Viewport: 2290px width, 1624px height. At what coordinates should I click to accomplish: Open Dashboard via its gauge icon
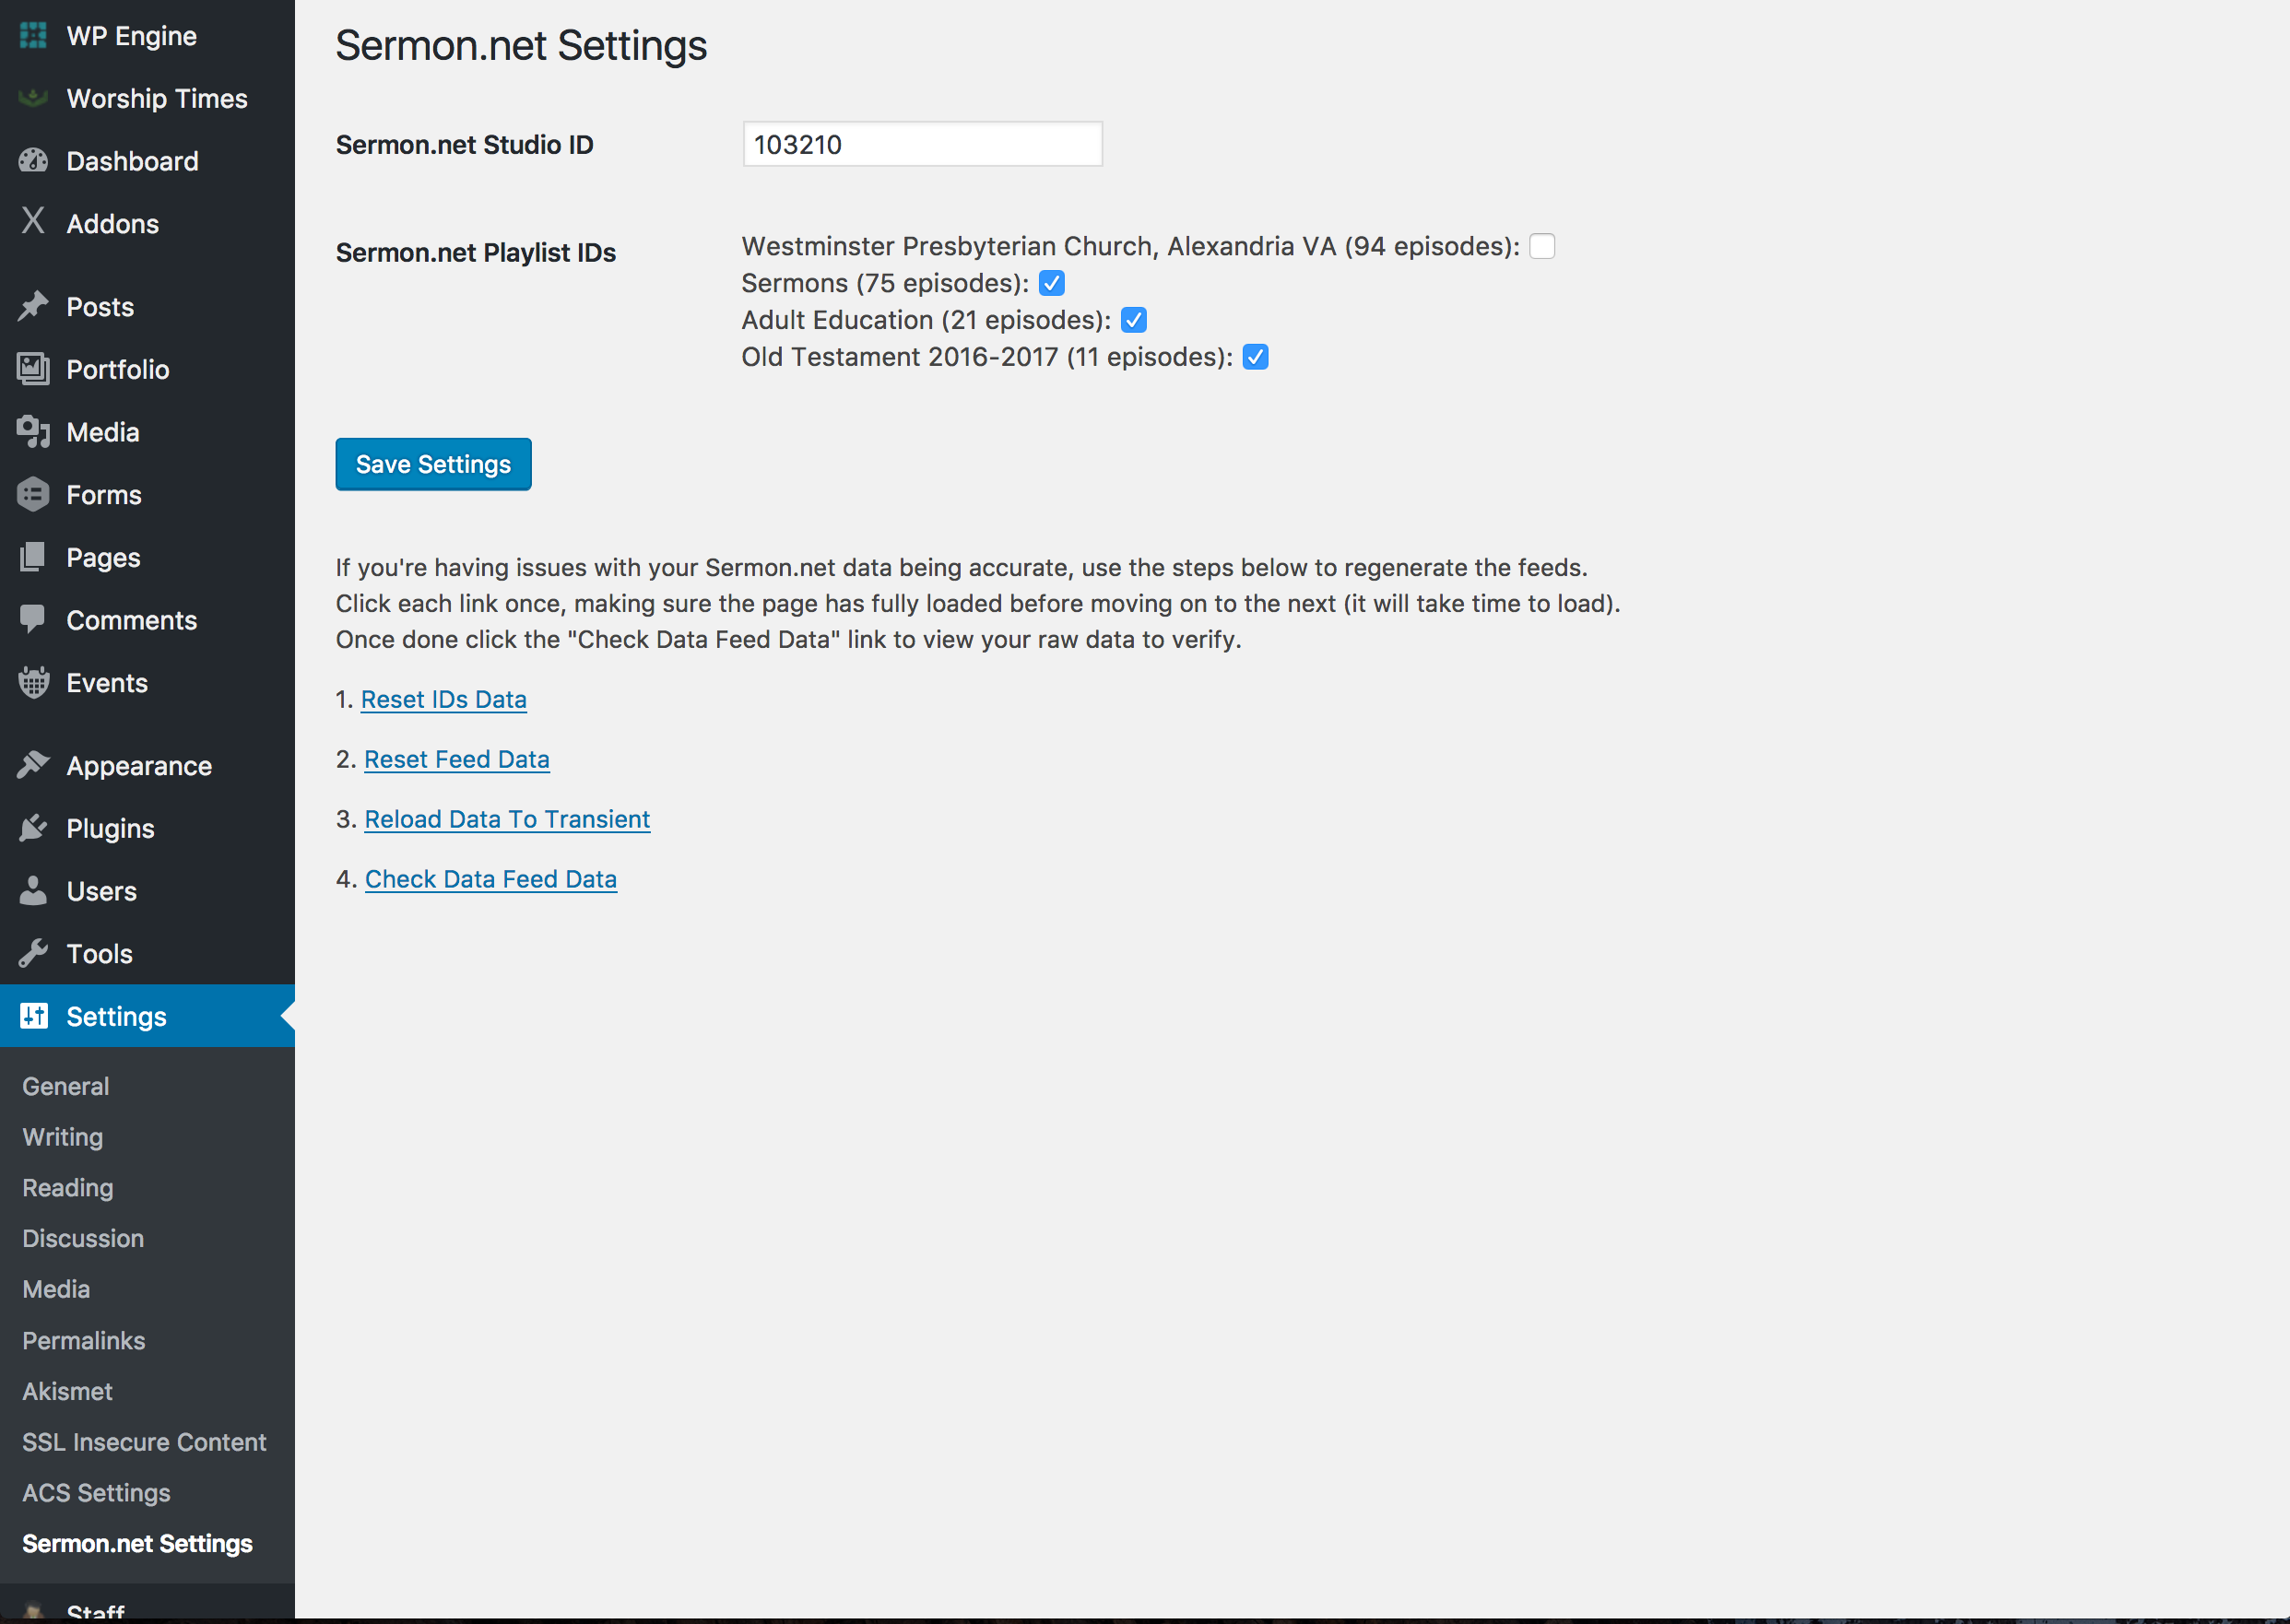(33, 161)
